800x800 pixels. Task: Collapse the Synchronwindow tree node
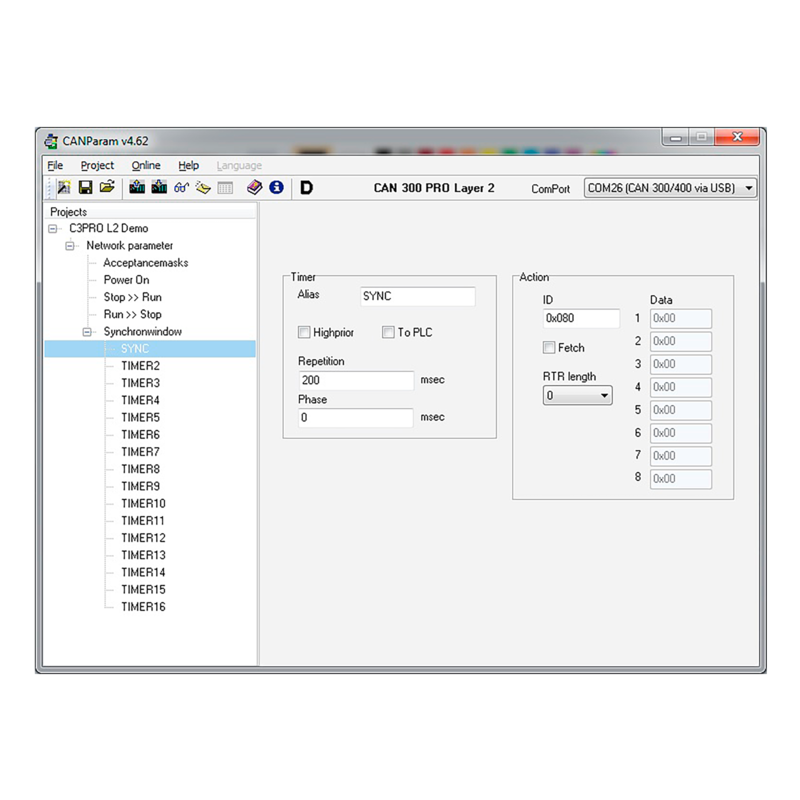coord(87,332)
